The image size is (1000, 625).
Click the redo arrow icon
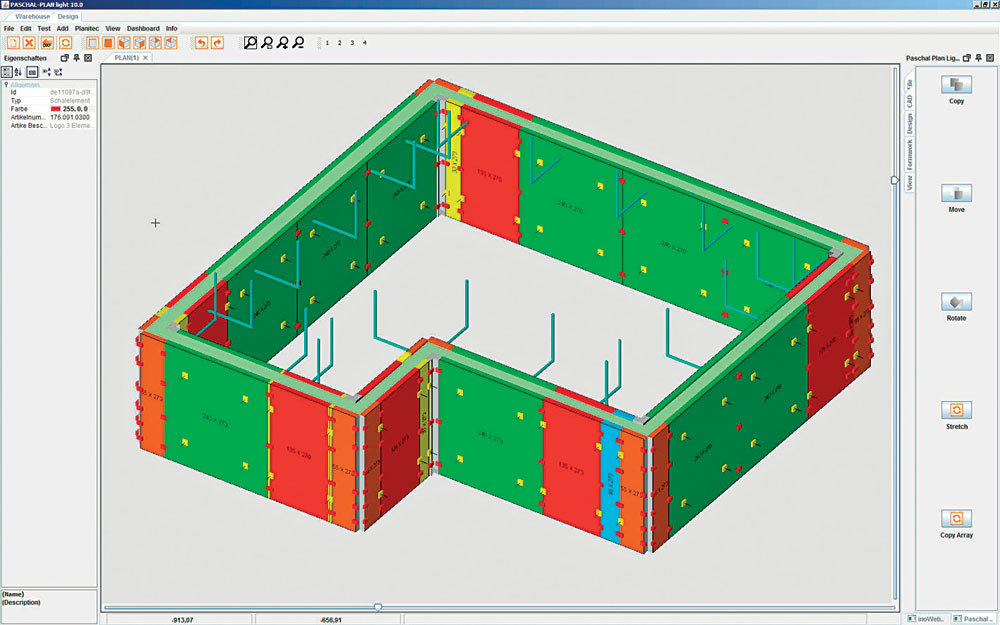[x=217, y=43]
